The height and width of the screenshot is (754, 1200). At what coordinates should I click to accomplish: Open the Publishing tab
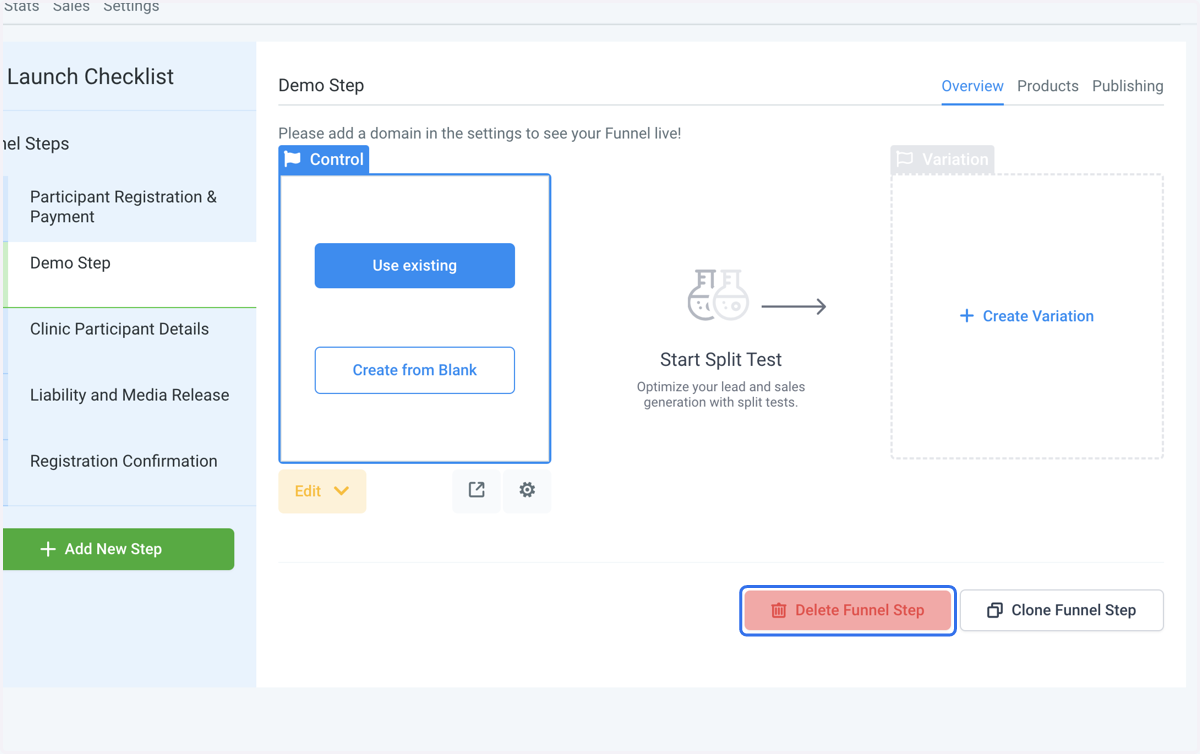point(1128,86)
